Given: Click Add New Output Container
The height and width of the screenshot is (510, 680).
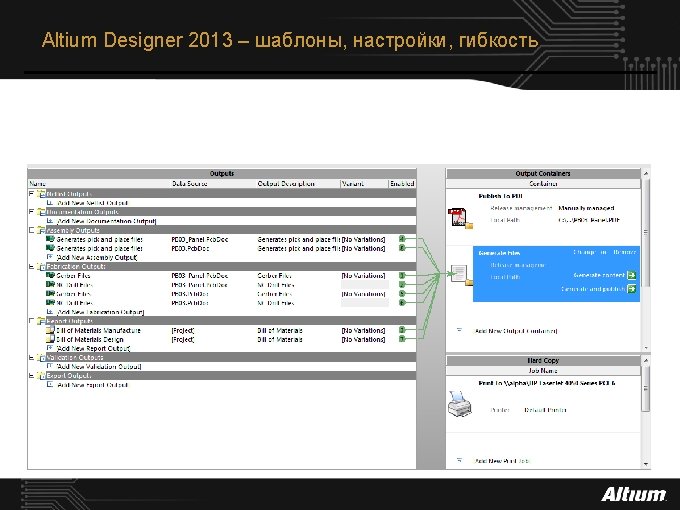Looking at the screenshot, I should click(x=516, y=331).
